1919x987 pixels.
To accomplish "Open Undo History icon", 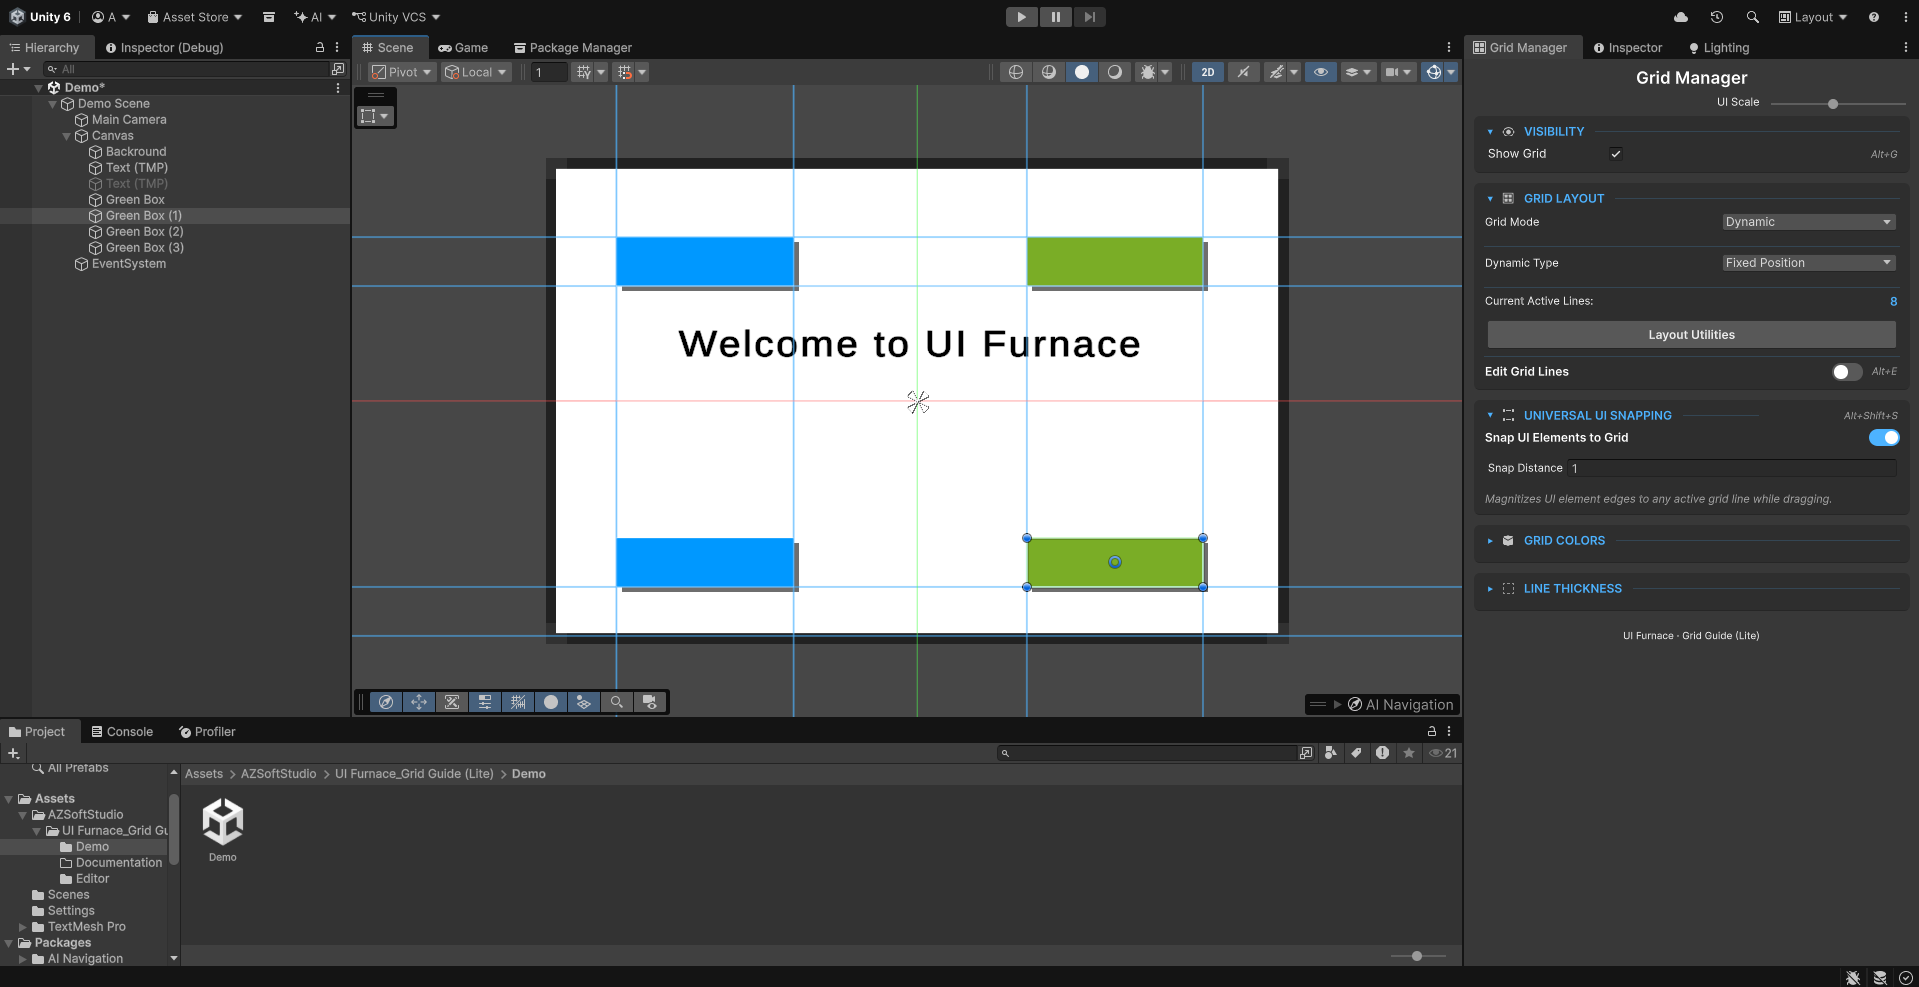I will (1717, 17).
